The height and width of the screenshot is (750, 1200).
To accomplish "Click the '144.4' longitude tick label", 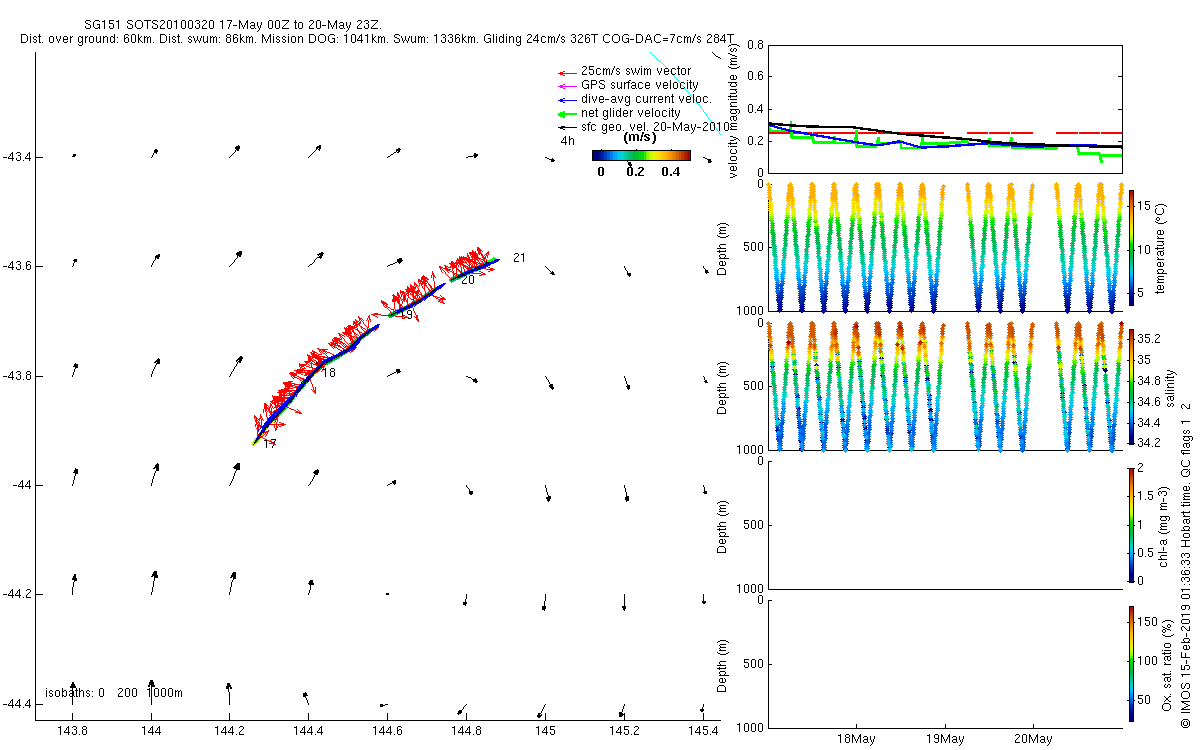I will [x=309, y=732].
